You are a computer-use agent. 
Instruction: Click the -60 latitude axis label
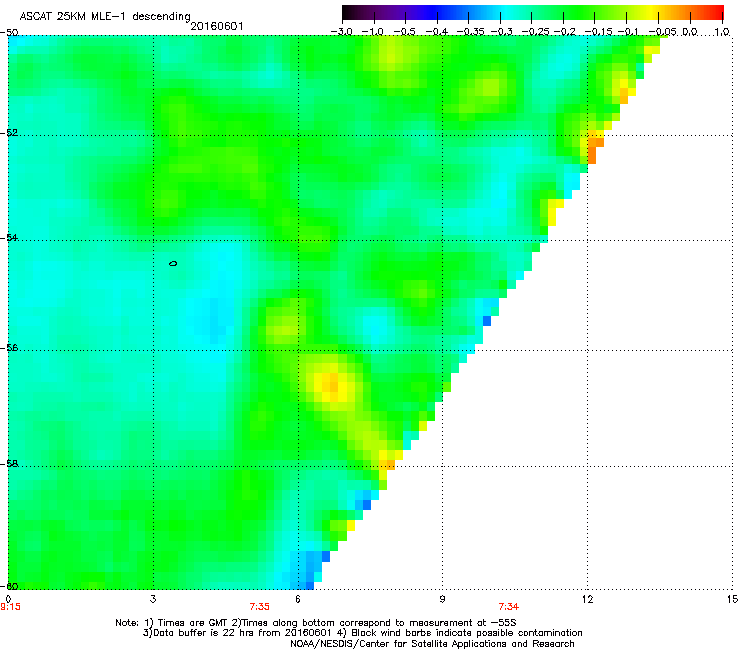(x=9, y=586)
